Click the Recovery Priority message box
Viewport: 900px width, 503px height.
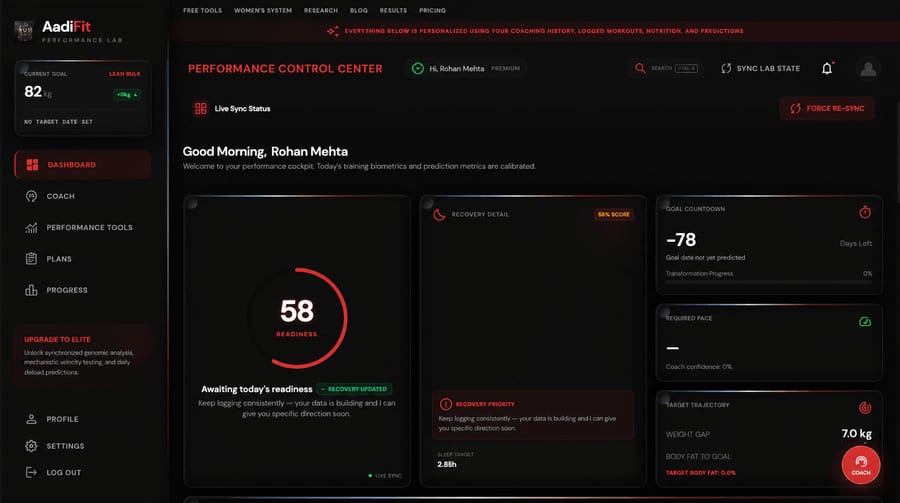tap(533, 415)
